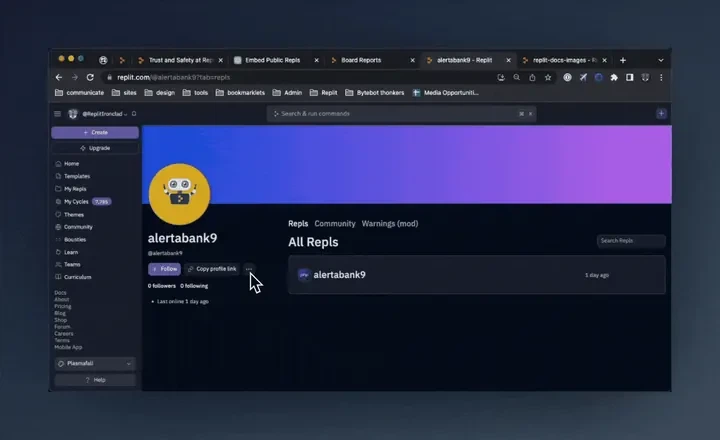Toggle the browser side panel icon
Screen dimensions: 720x440
pyautogui.click(x=630, y=78)
